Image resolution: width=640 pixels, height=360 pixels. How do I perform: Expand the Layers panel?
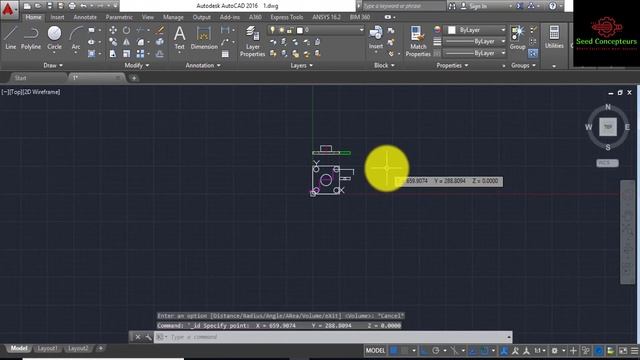click(302, 65)
